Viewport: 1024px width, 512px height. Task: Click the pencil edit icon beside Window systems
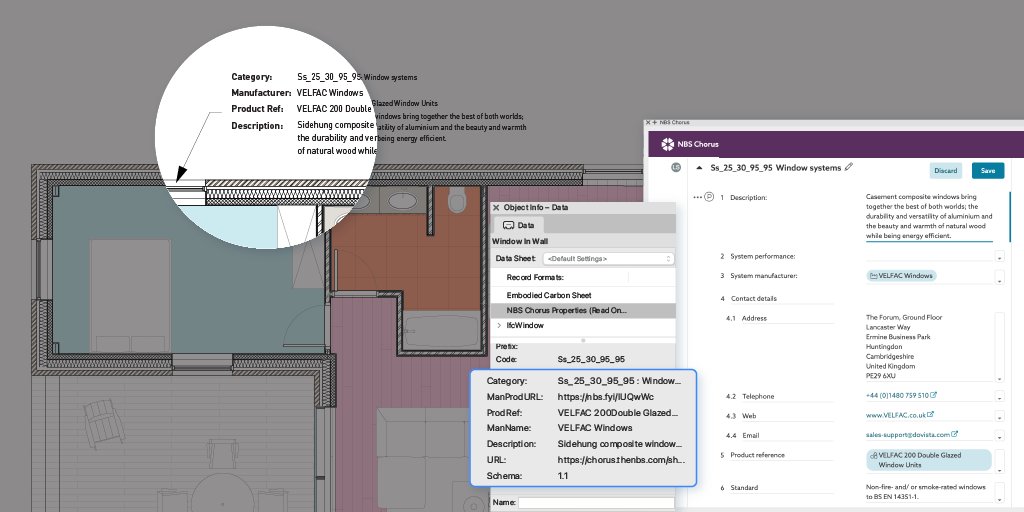pos(849,167)
